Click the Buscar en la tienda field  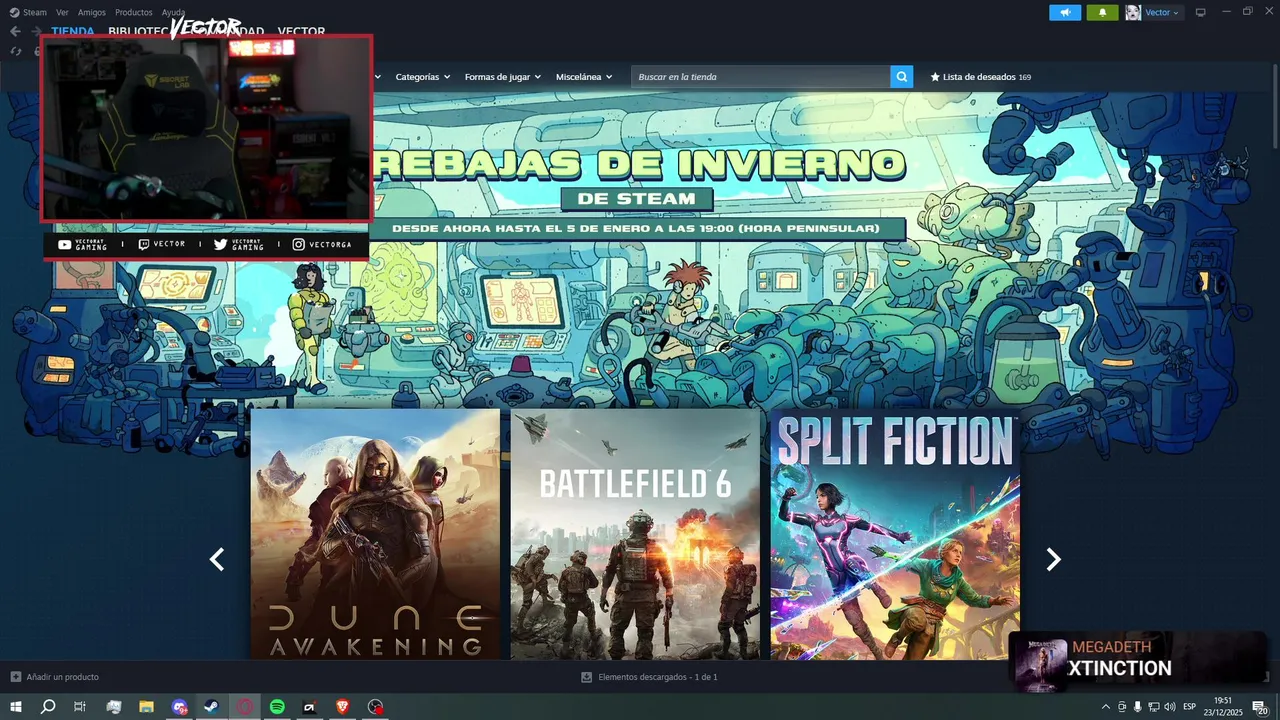click(x=760, y=77)
